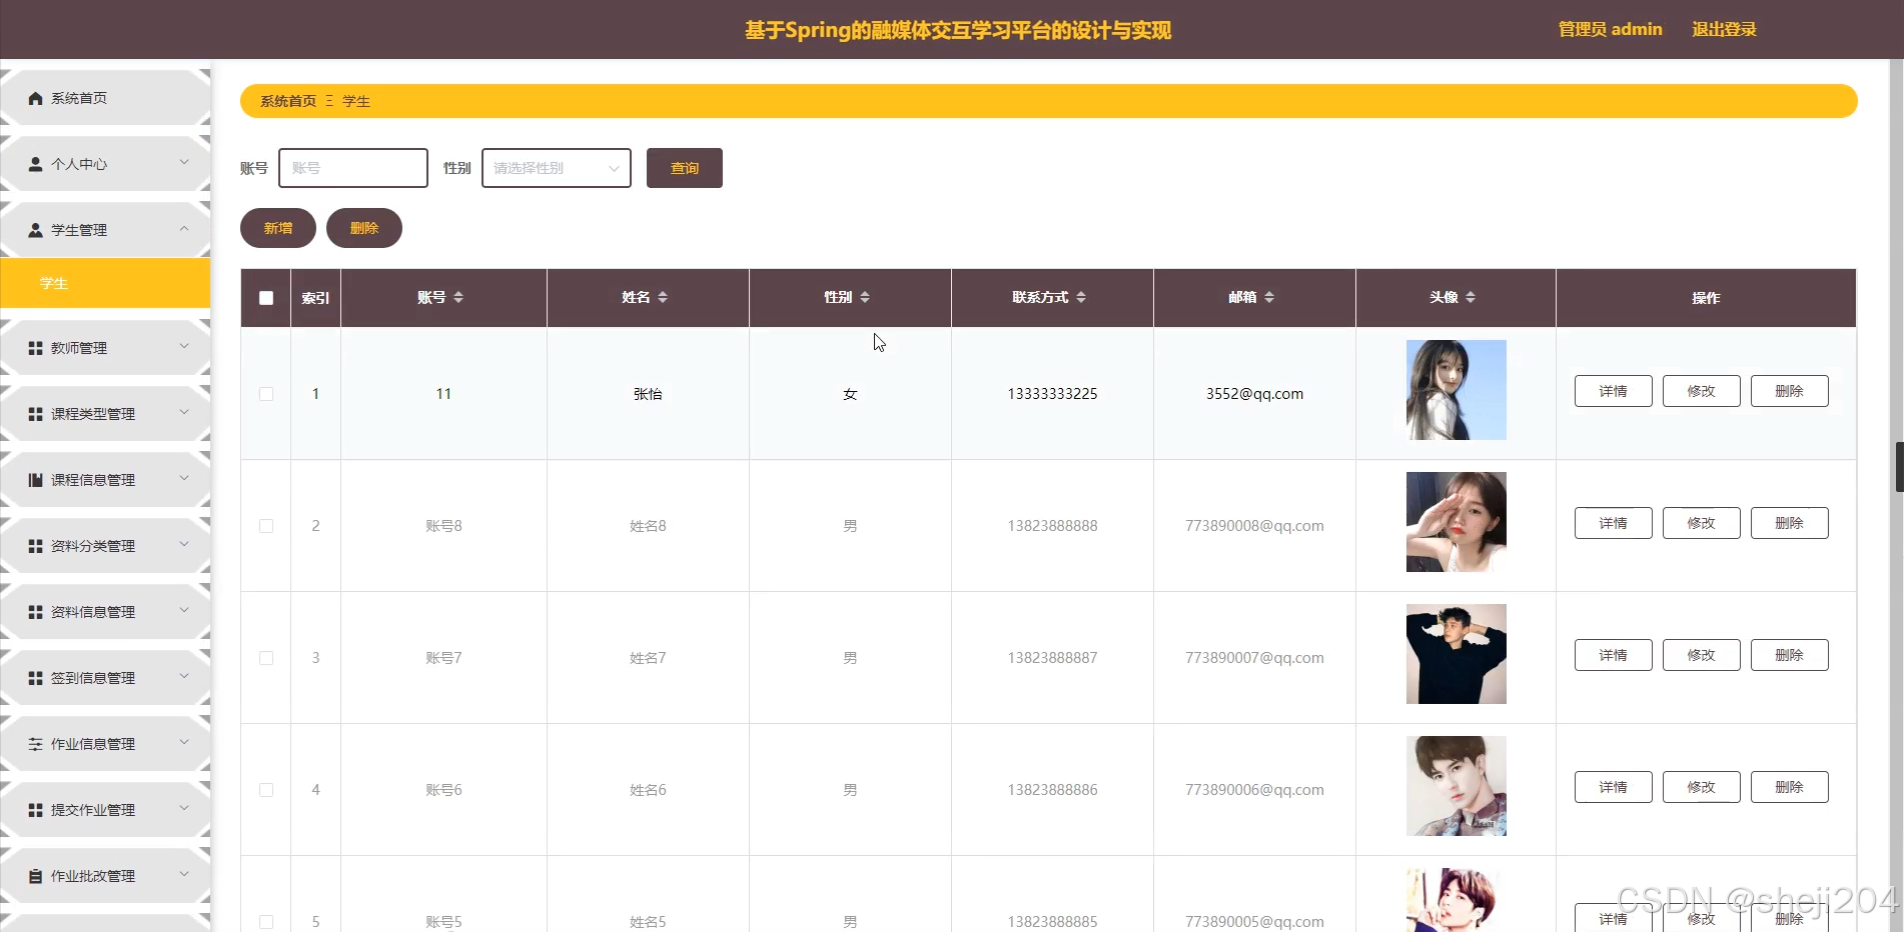Collapse the 学生管理 menu section

pyautogui.click(x=184, y=229)
